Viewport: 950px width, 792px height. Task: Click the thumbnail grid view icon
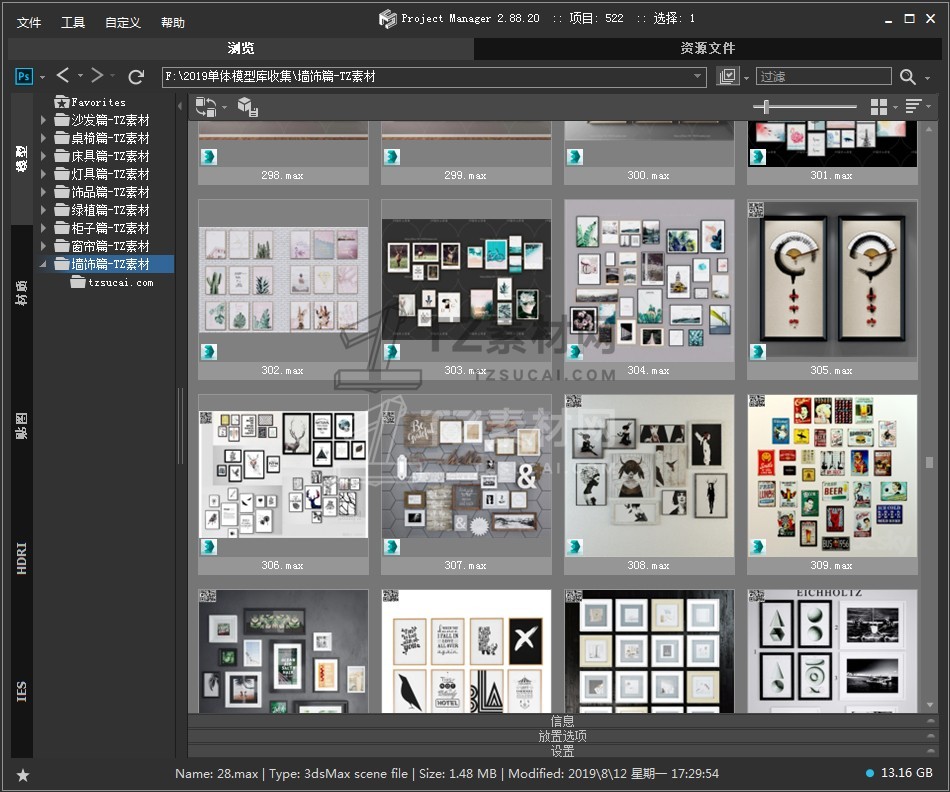point(878,107)
